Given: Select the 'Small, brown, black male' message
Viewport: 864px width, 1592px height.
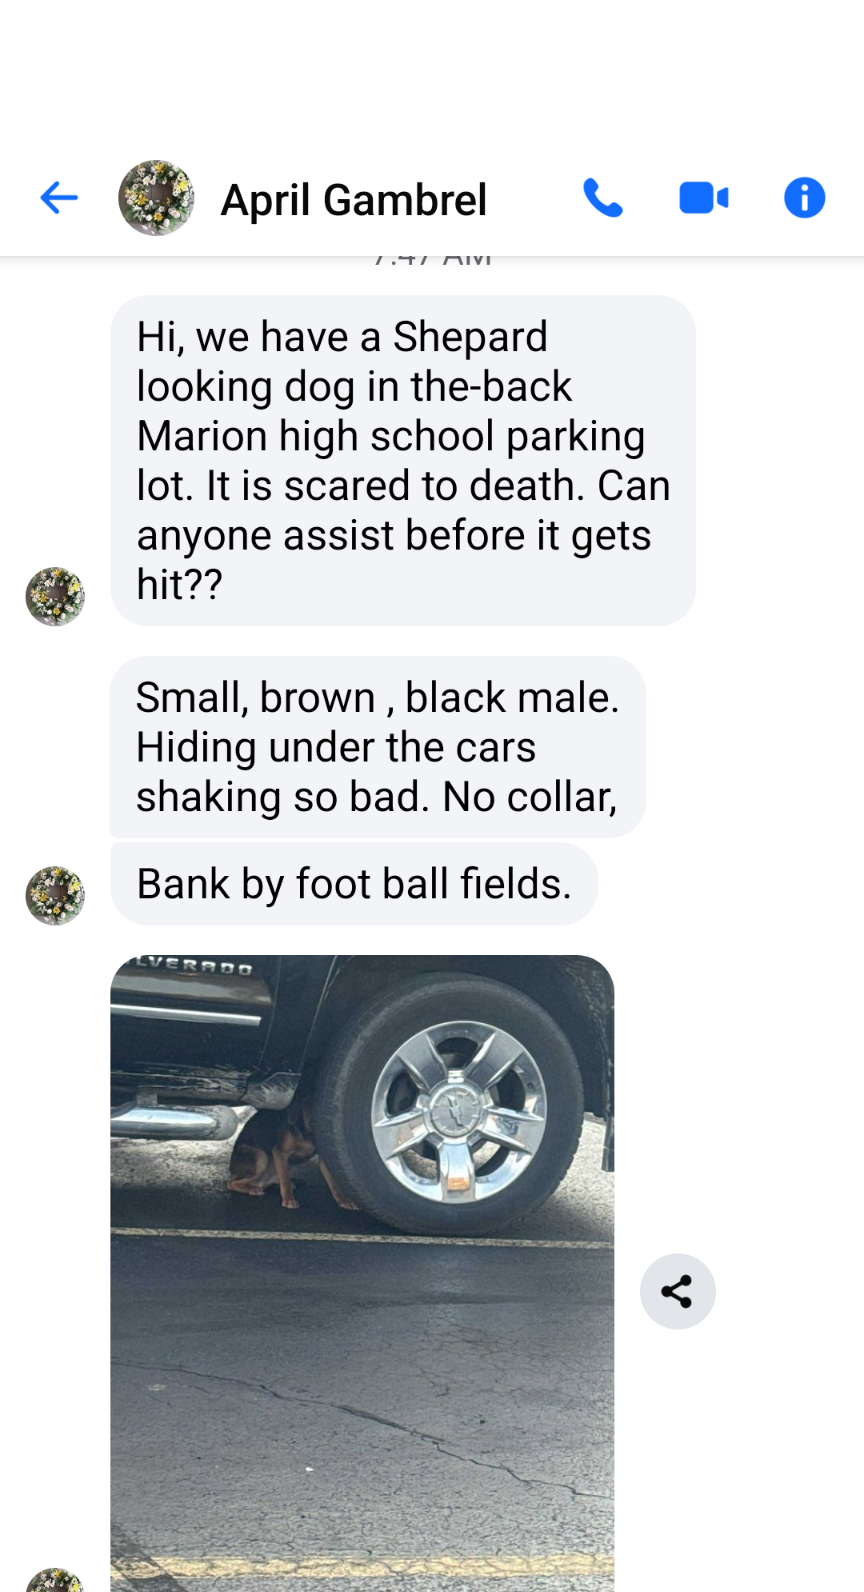Looking at the screenshot, I should (377, 747).
